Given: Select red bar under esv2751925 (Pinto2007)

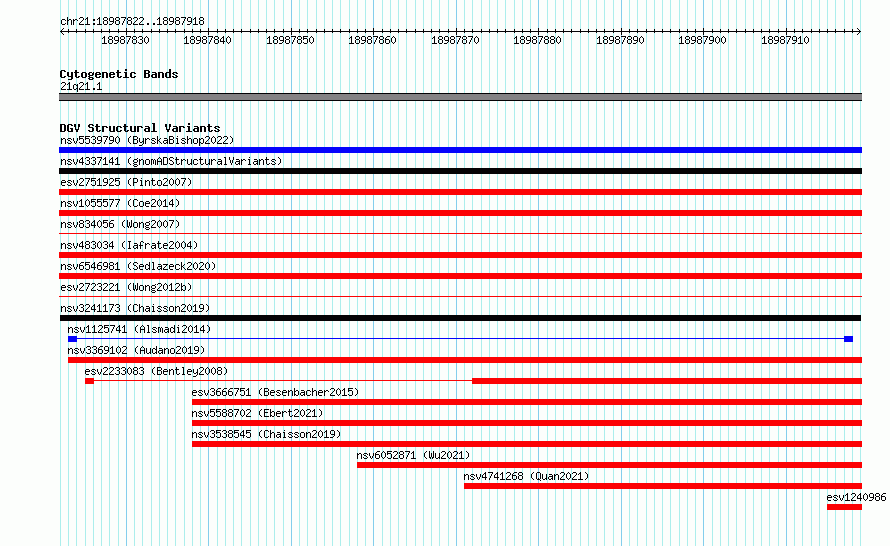Looking at the screenshot, I should point(460,192).
